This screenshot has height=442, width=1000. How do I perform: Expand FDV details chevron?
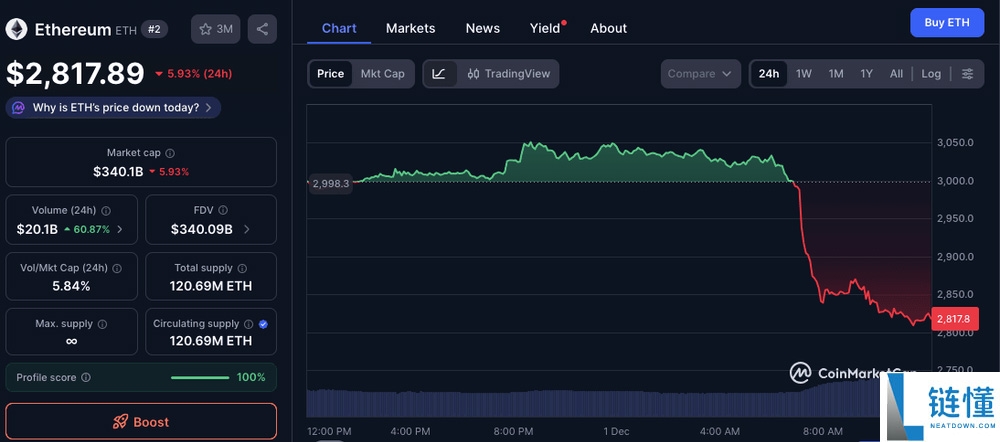pyautogui.click(x=247, y=229)
